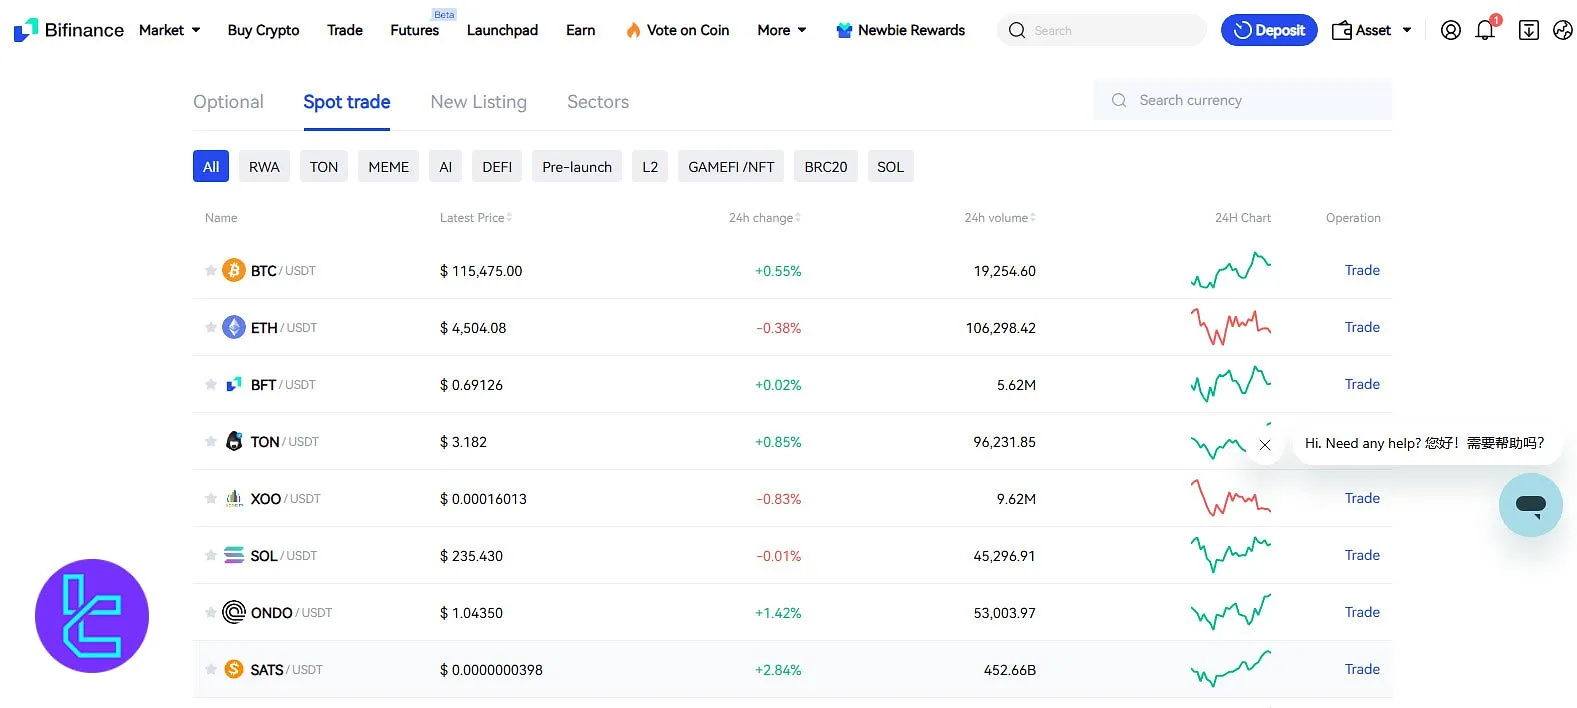The height and width of the screenshot is (708, 1577).
Task: Focus the header Search field
Action: [x=1101, y=30]
